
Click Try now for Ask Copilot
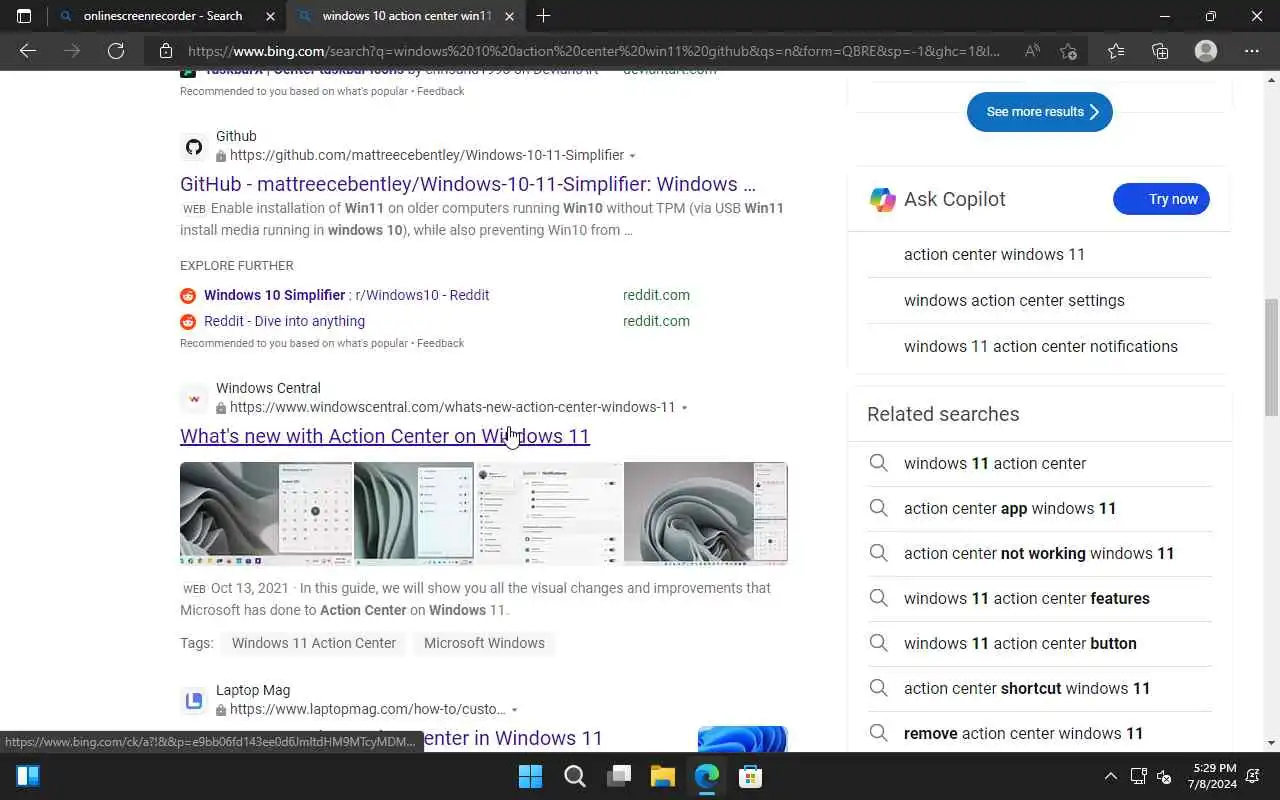pyautogui.click(x=1161, y=199)
